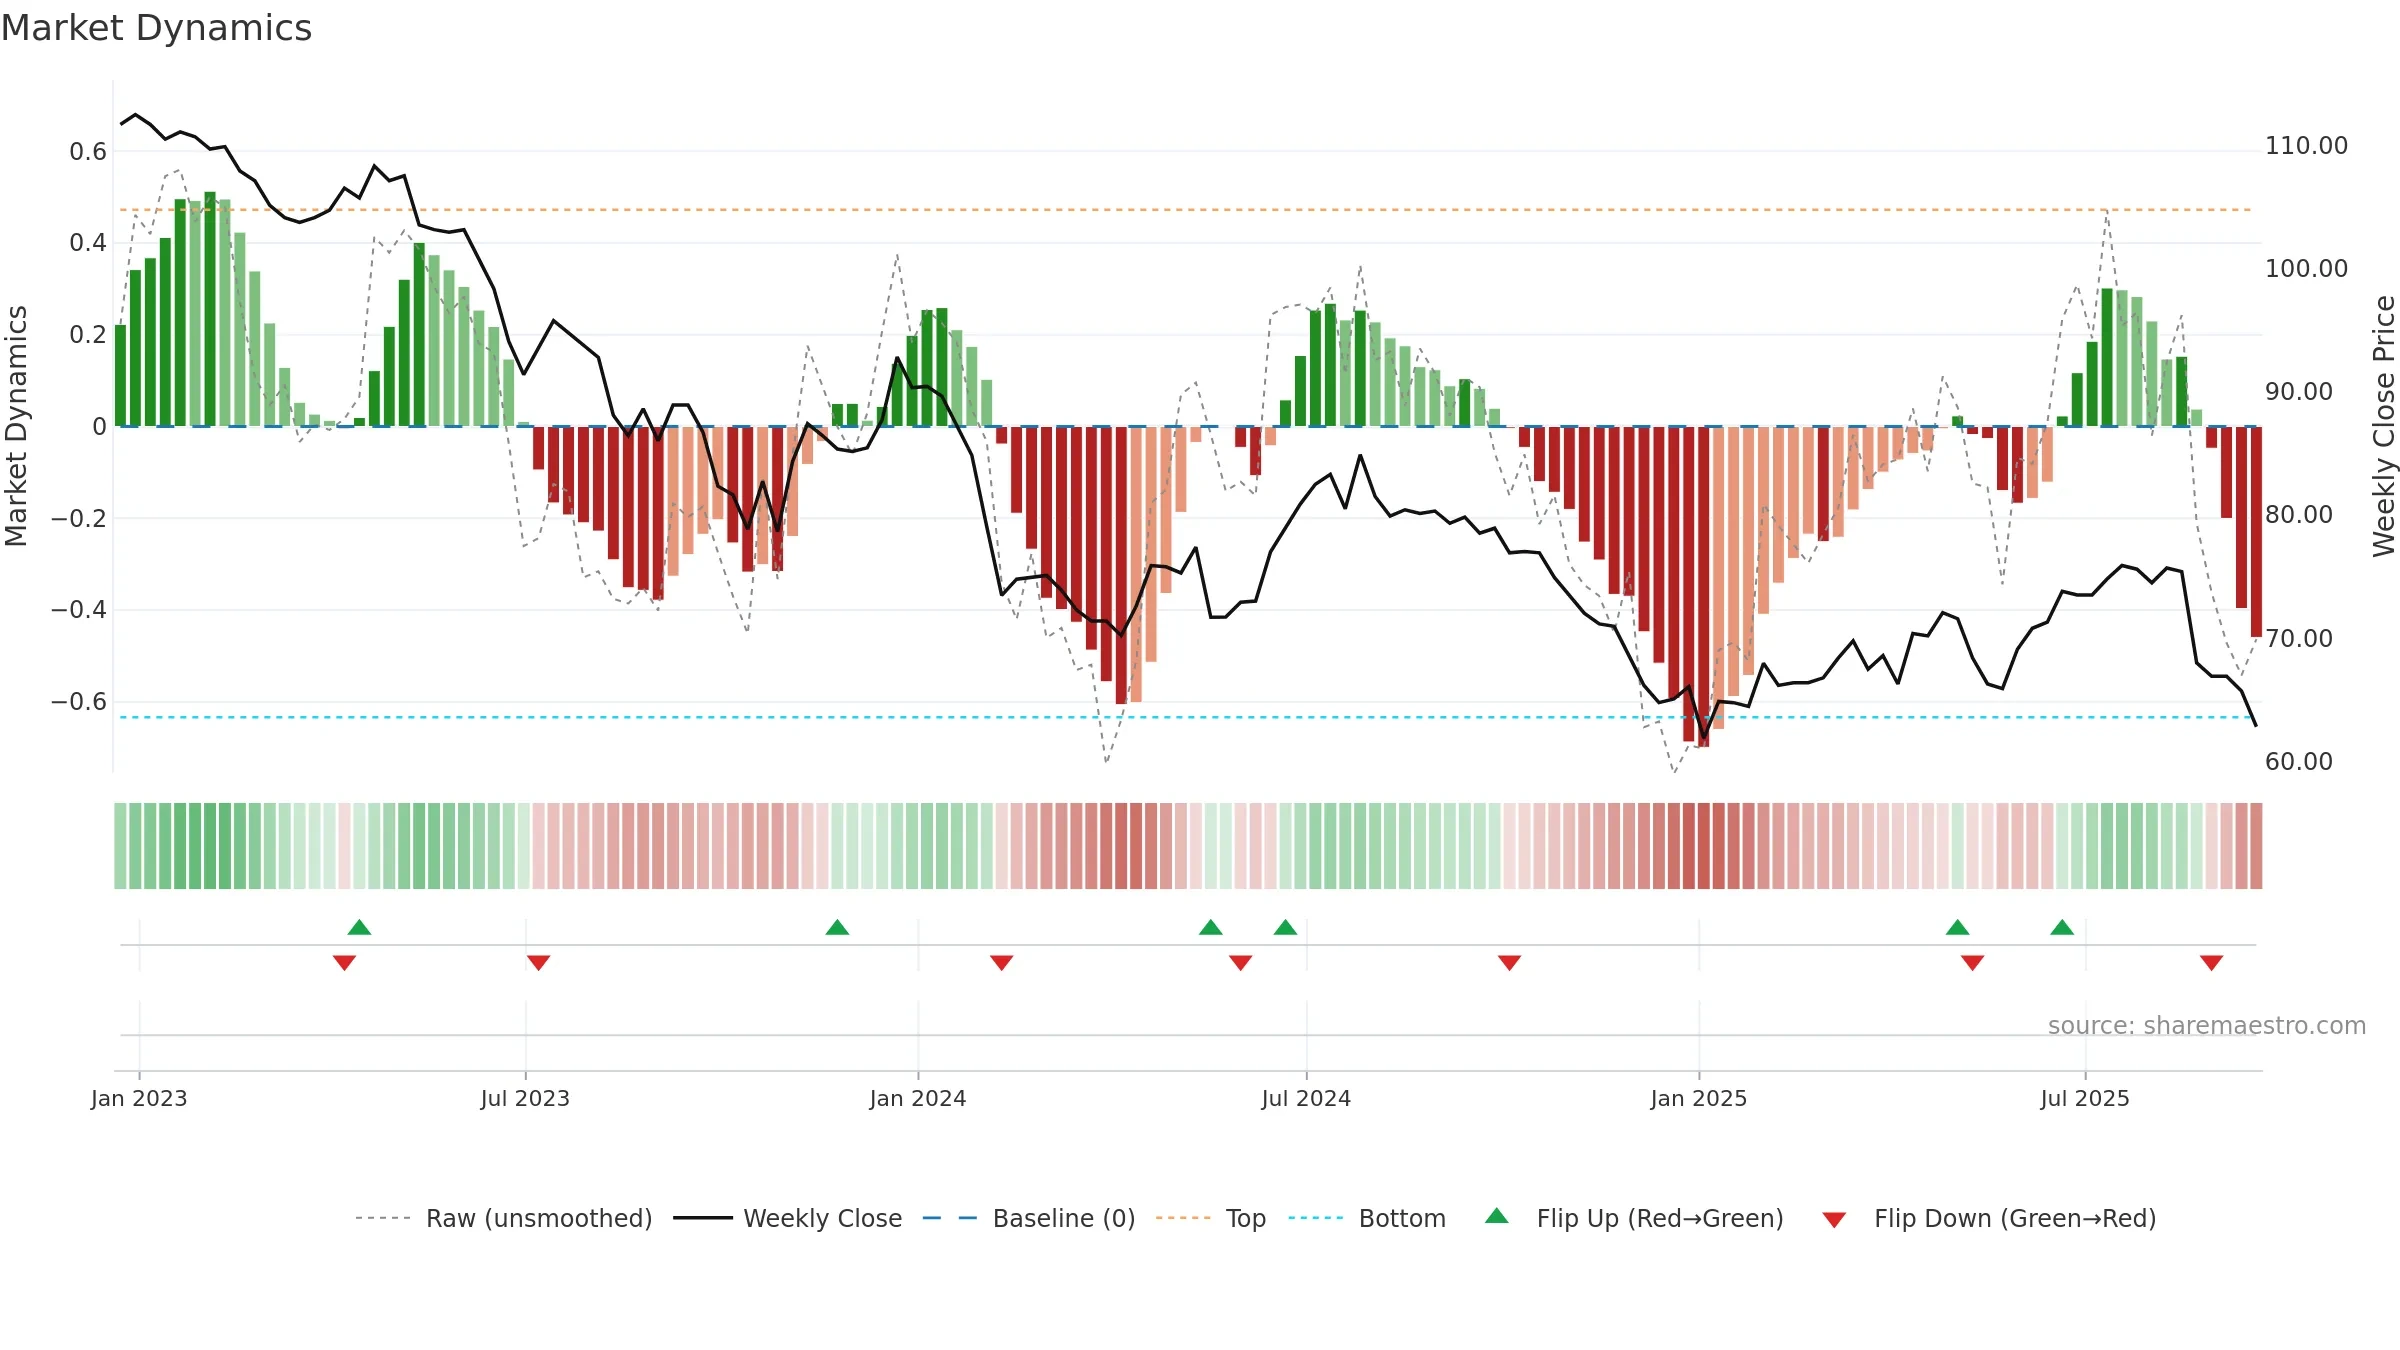Select the green flip-up marker just before Jul 2025
The image size is (2400, 1350).
[x=2062, y=927]
